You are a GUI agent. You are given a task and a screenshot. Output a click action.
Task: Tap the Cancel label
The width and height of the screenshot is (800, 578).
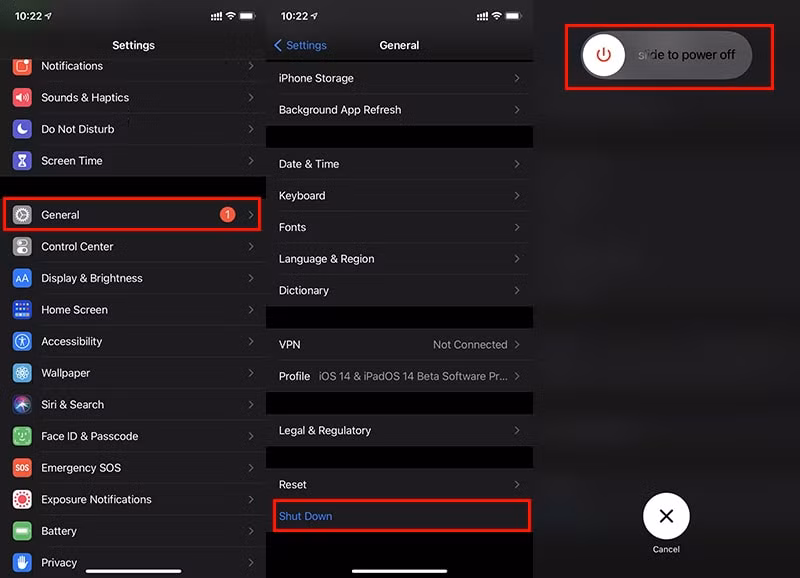coord(666,549)
